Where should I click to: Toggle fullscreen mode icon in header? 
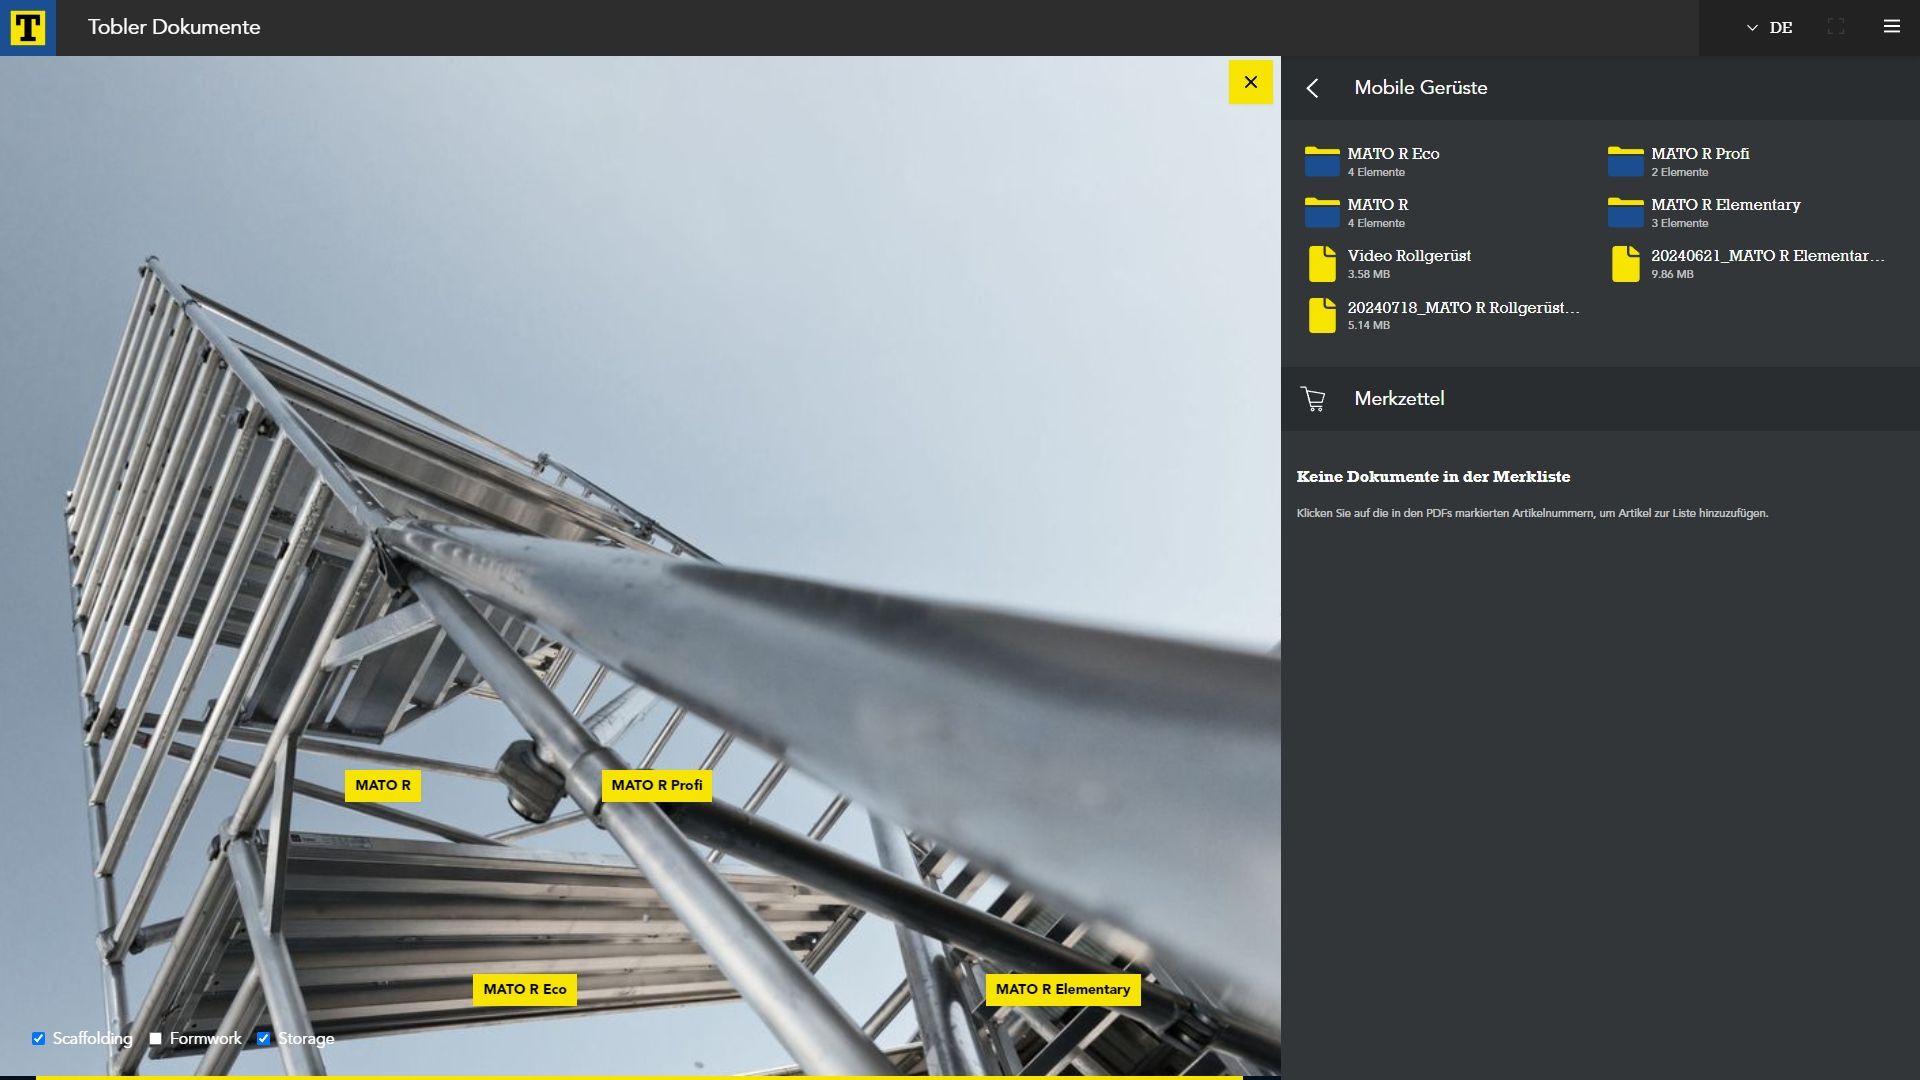1835,27
